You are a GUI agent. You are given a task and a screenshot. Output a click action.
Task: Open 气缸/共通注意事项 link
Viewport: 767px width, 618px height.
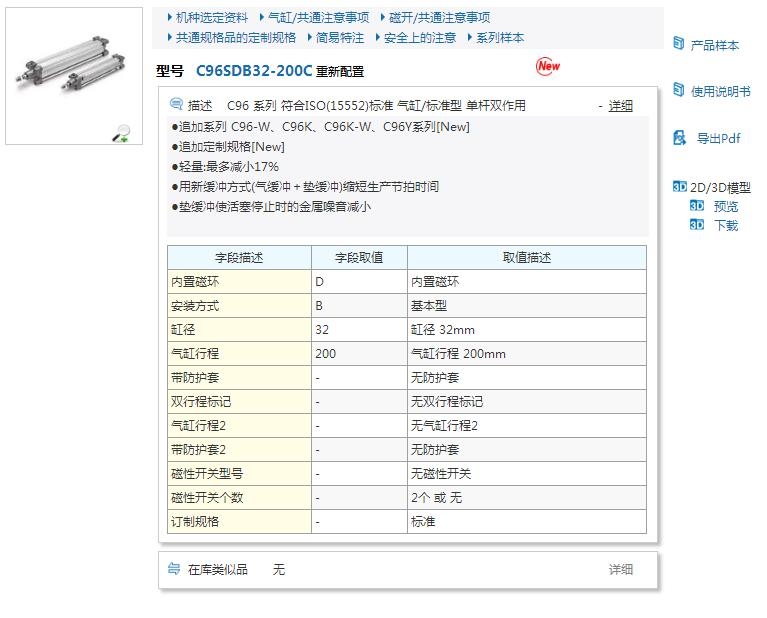318,18
